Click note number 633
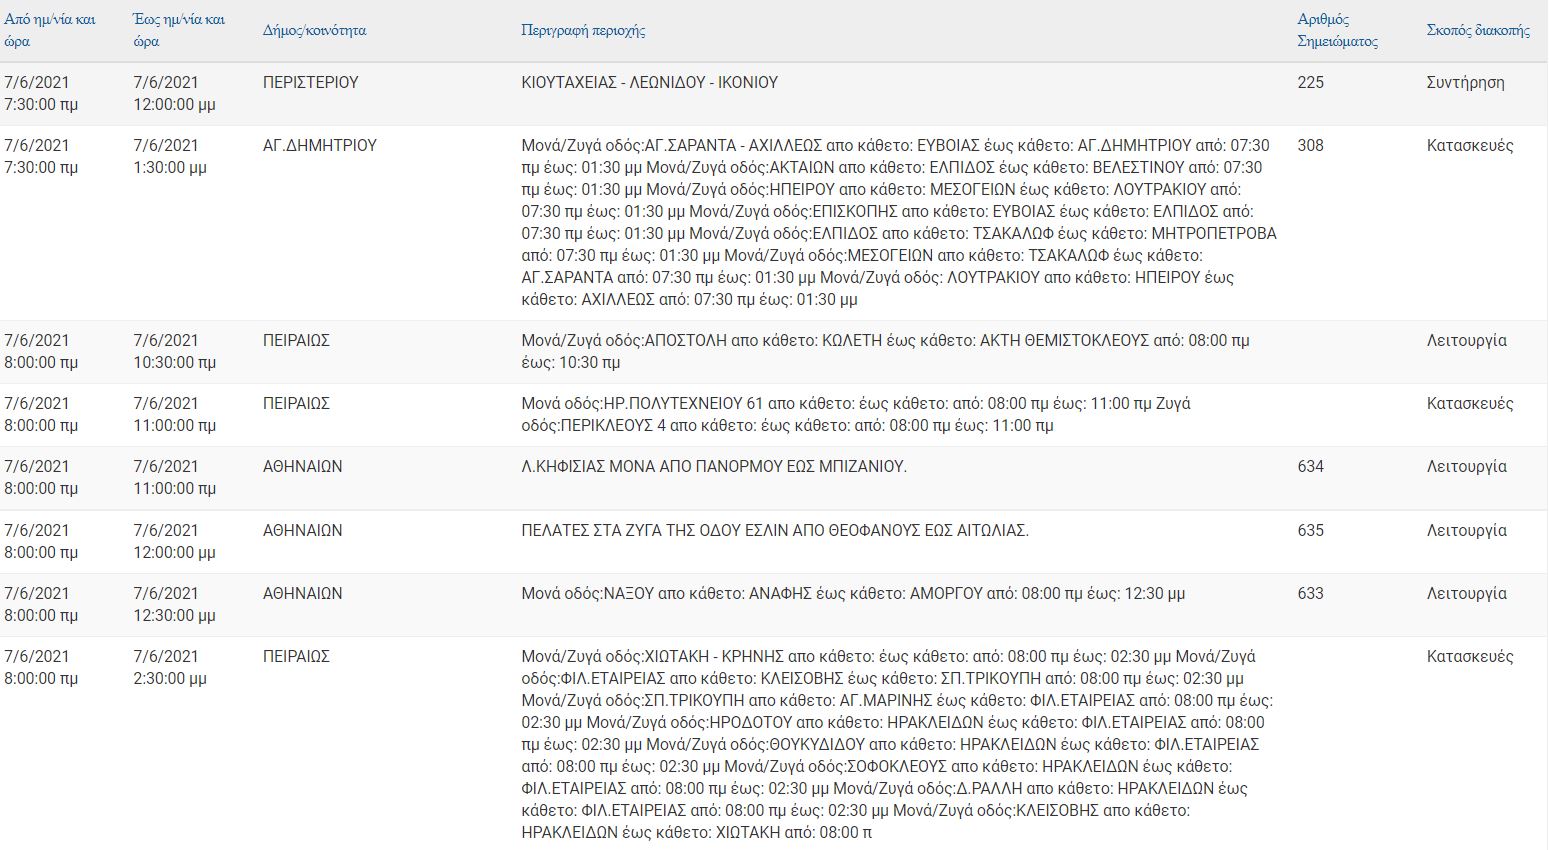The height and width of the screenshot is (850, 1549). (x=1310, y=594)
